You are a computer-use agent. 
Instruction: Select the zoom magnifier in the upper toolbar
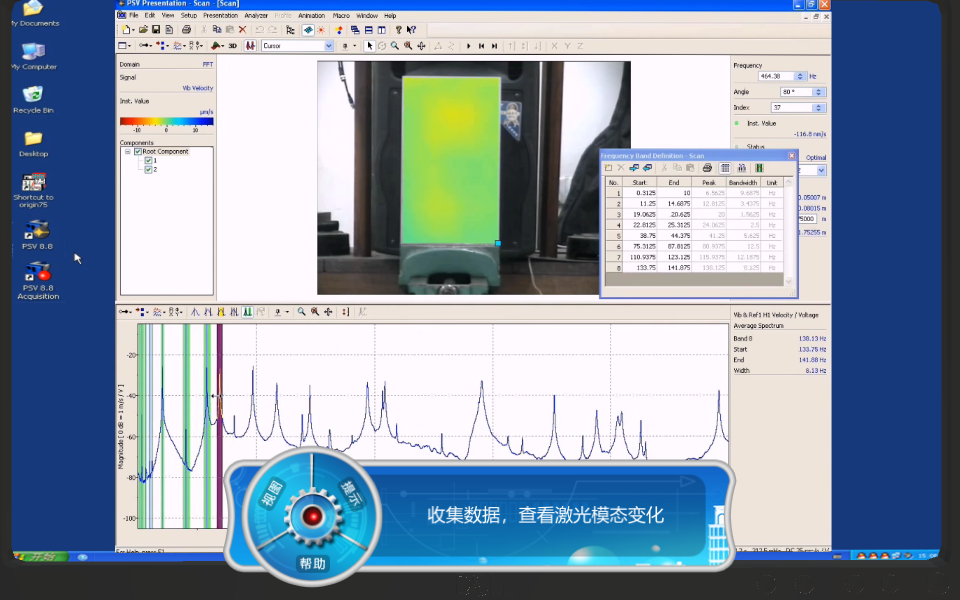pos(395,46)
